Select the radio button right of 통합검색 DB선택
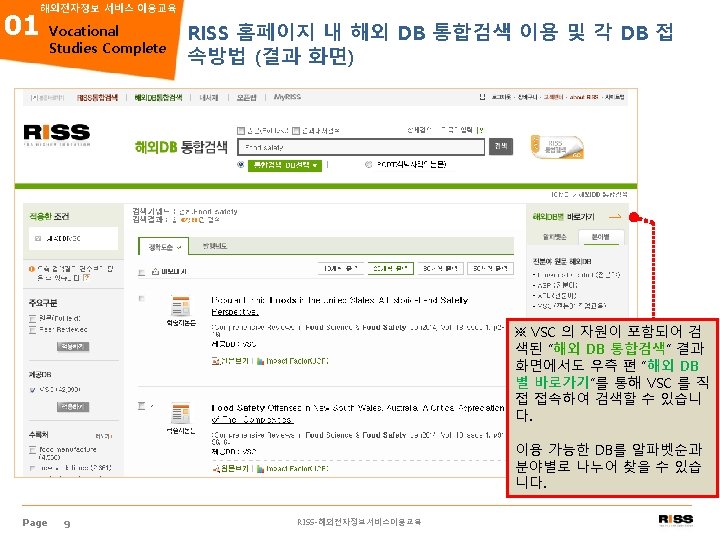The height and width of the screenshot is (540, 720). click(x=368, y=164)
